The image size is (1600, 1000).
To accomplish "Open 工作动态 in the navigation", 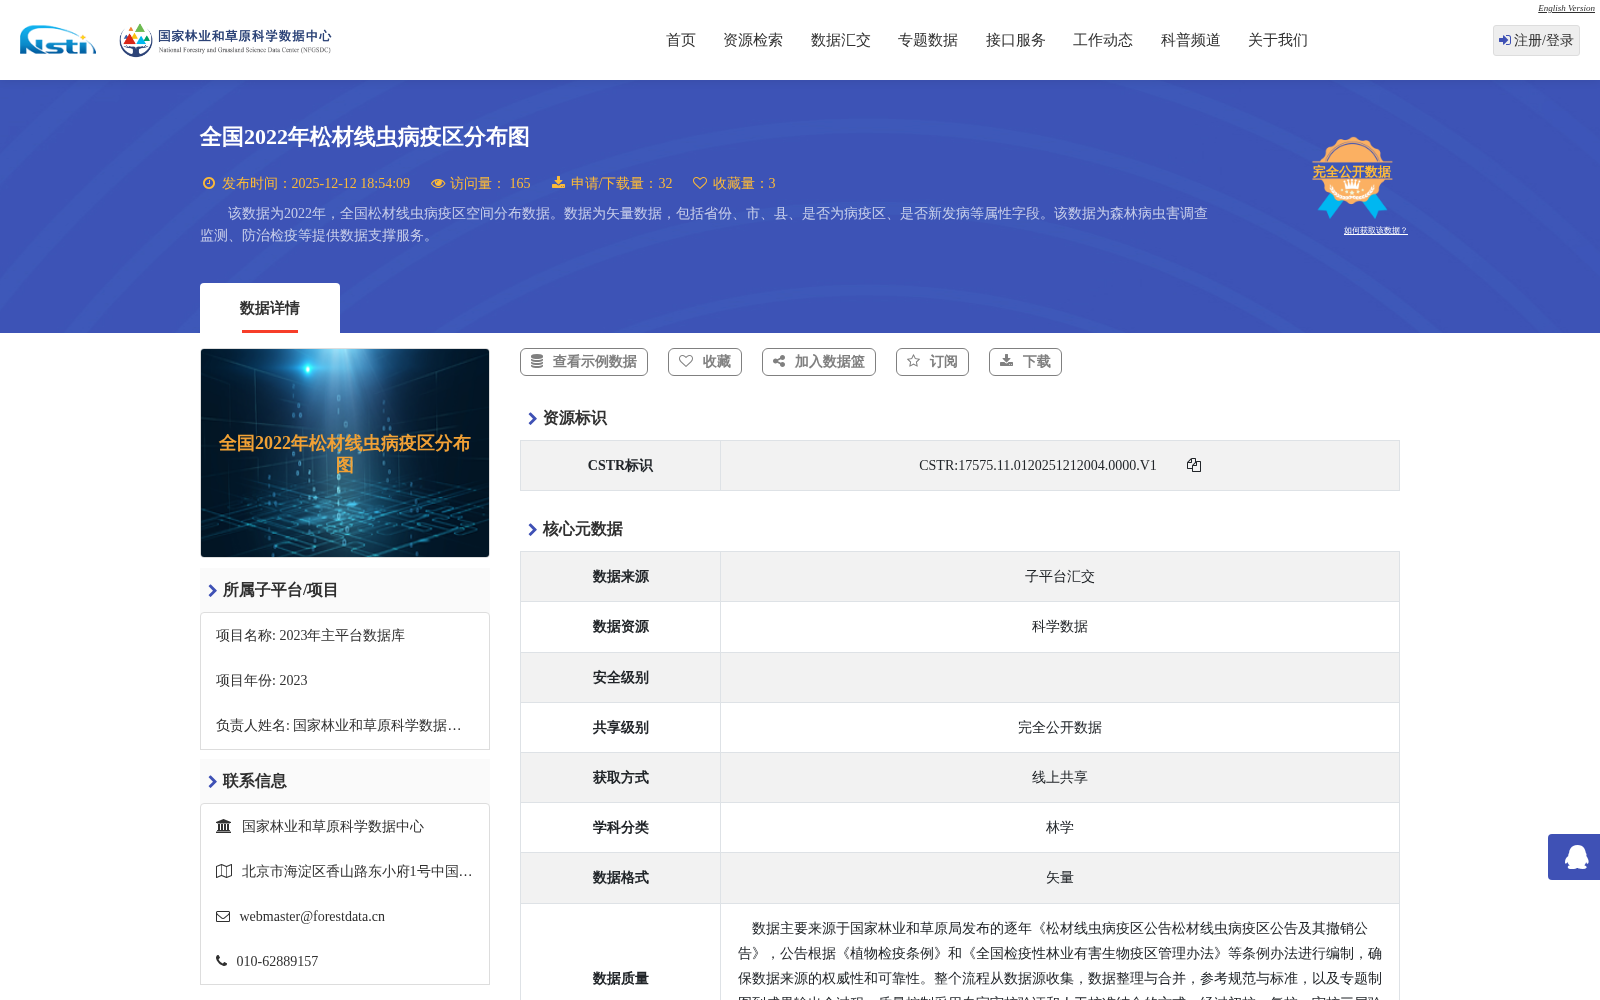I will (x=1103, y=40).
